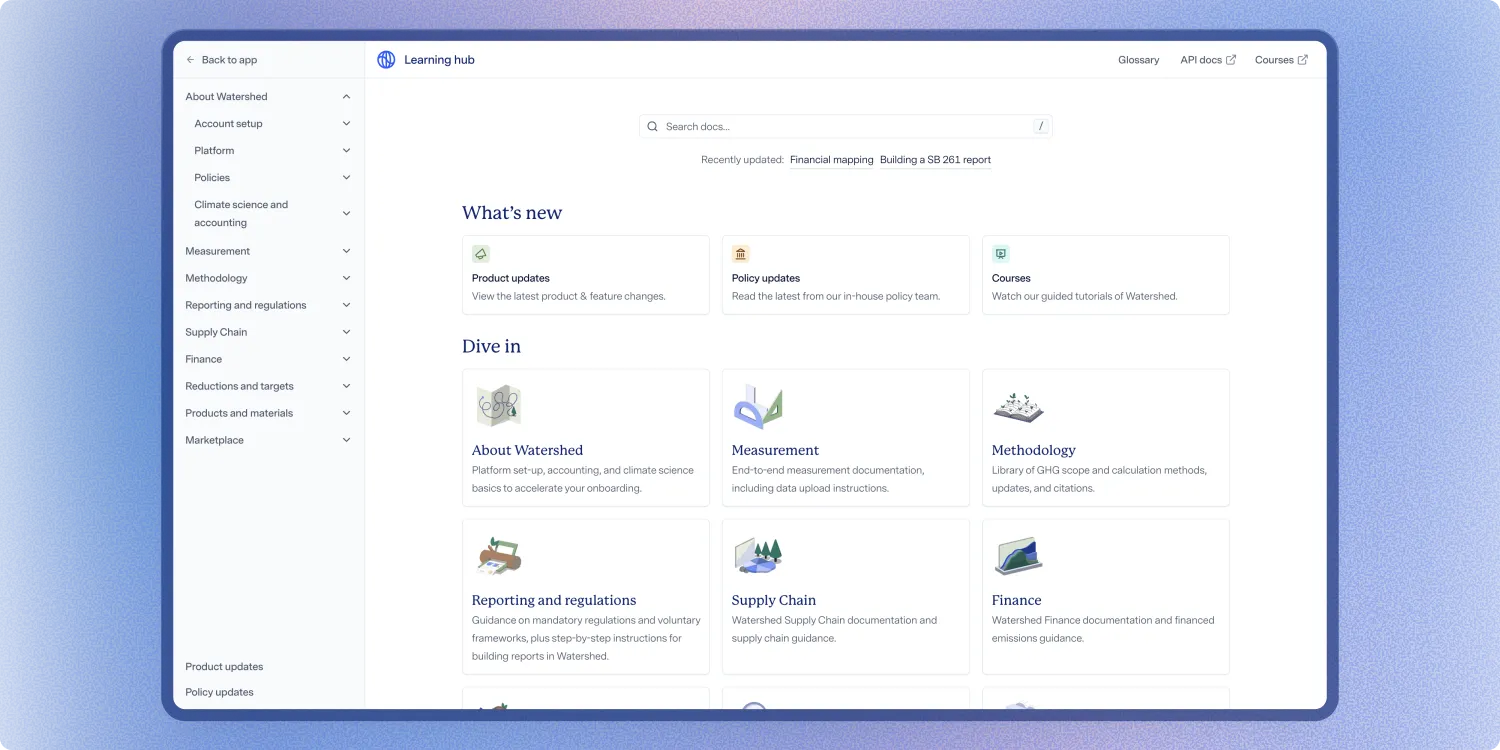Screen dimensions: 1500x750
Task: Click the seedling illustration on Methodology card
Action: (x=1018, y=406)
